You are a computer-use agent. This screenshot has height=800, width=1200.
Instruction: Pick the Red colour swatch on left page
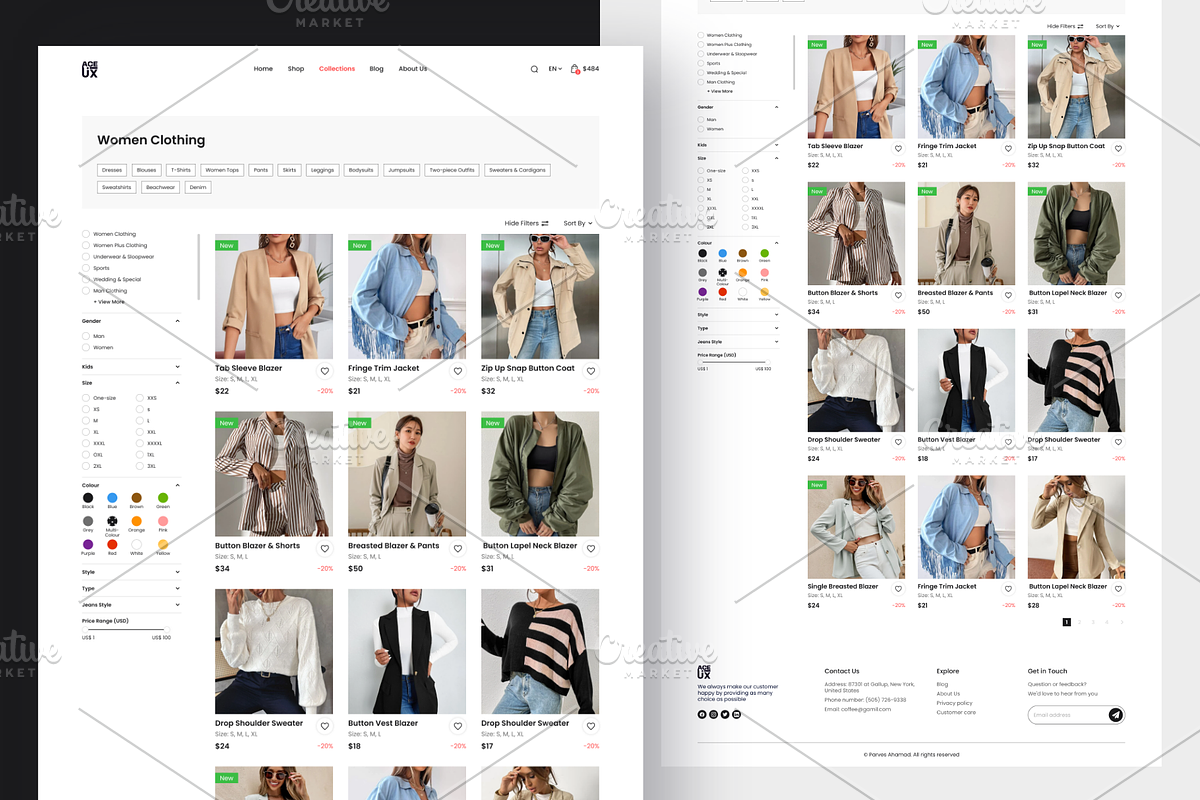tap(112, 544)
